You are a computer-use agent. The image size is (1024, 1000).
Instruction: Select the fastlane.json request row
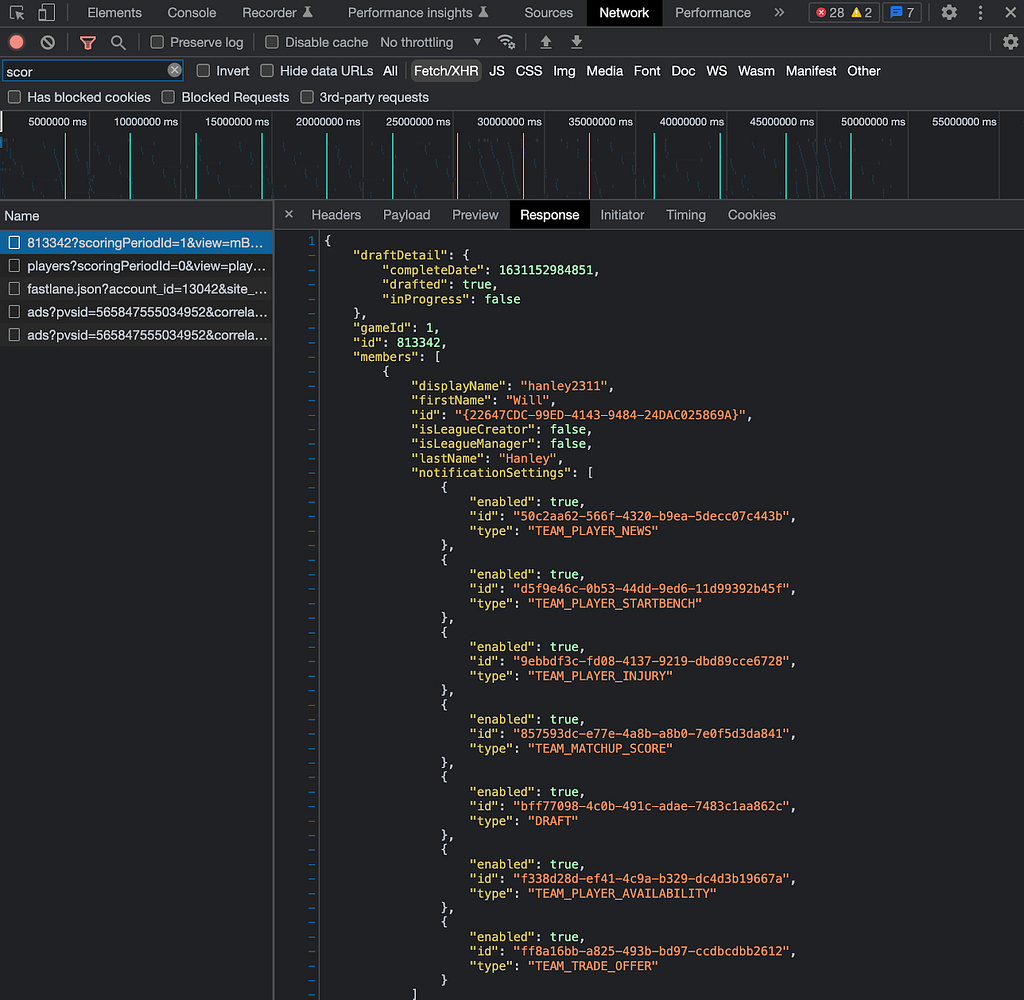136,289
